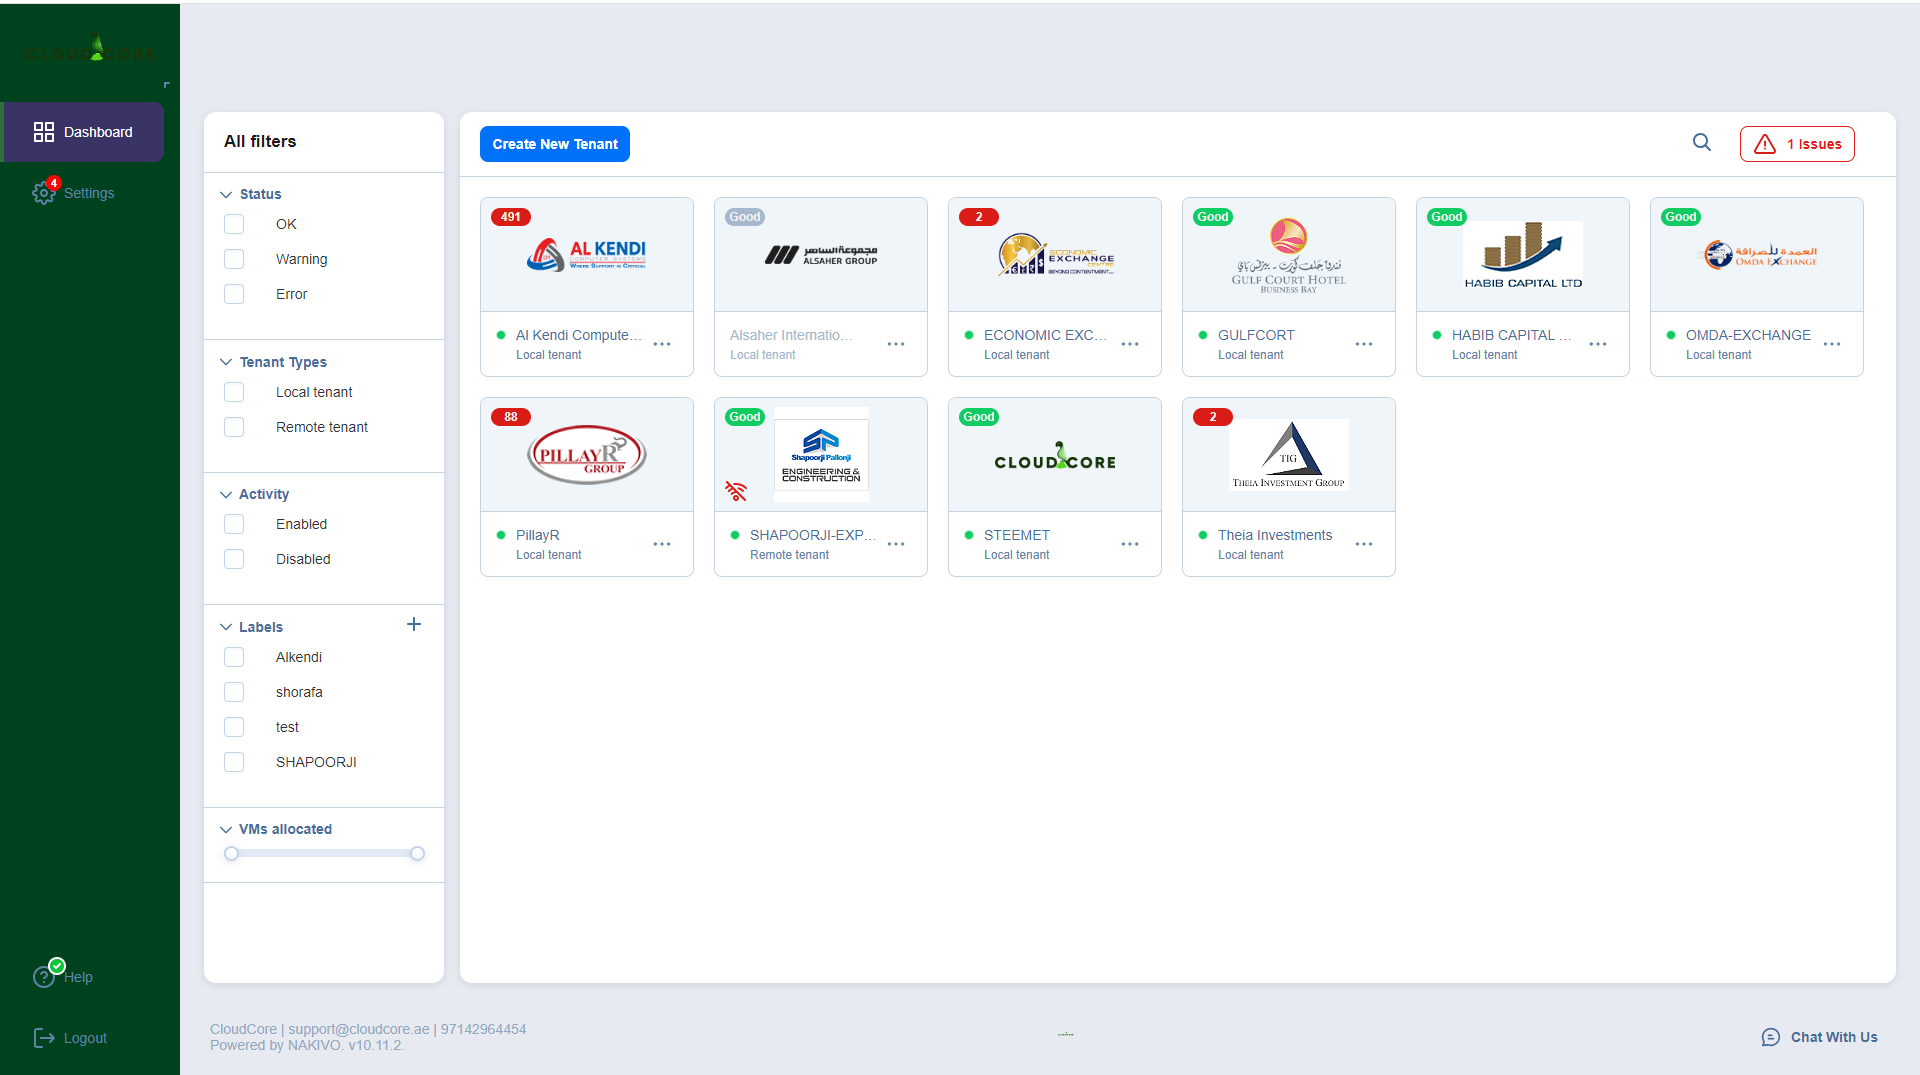This screenshot has width=1920, height=1075.
Task: Open options menu for PillayR tenant
Action: [x=662, y=544]
